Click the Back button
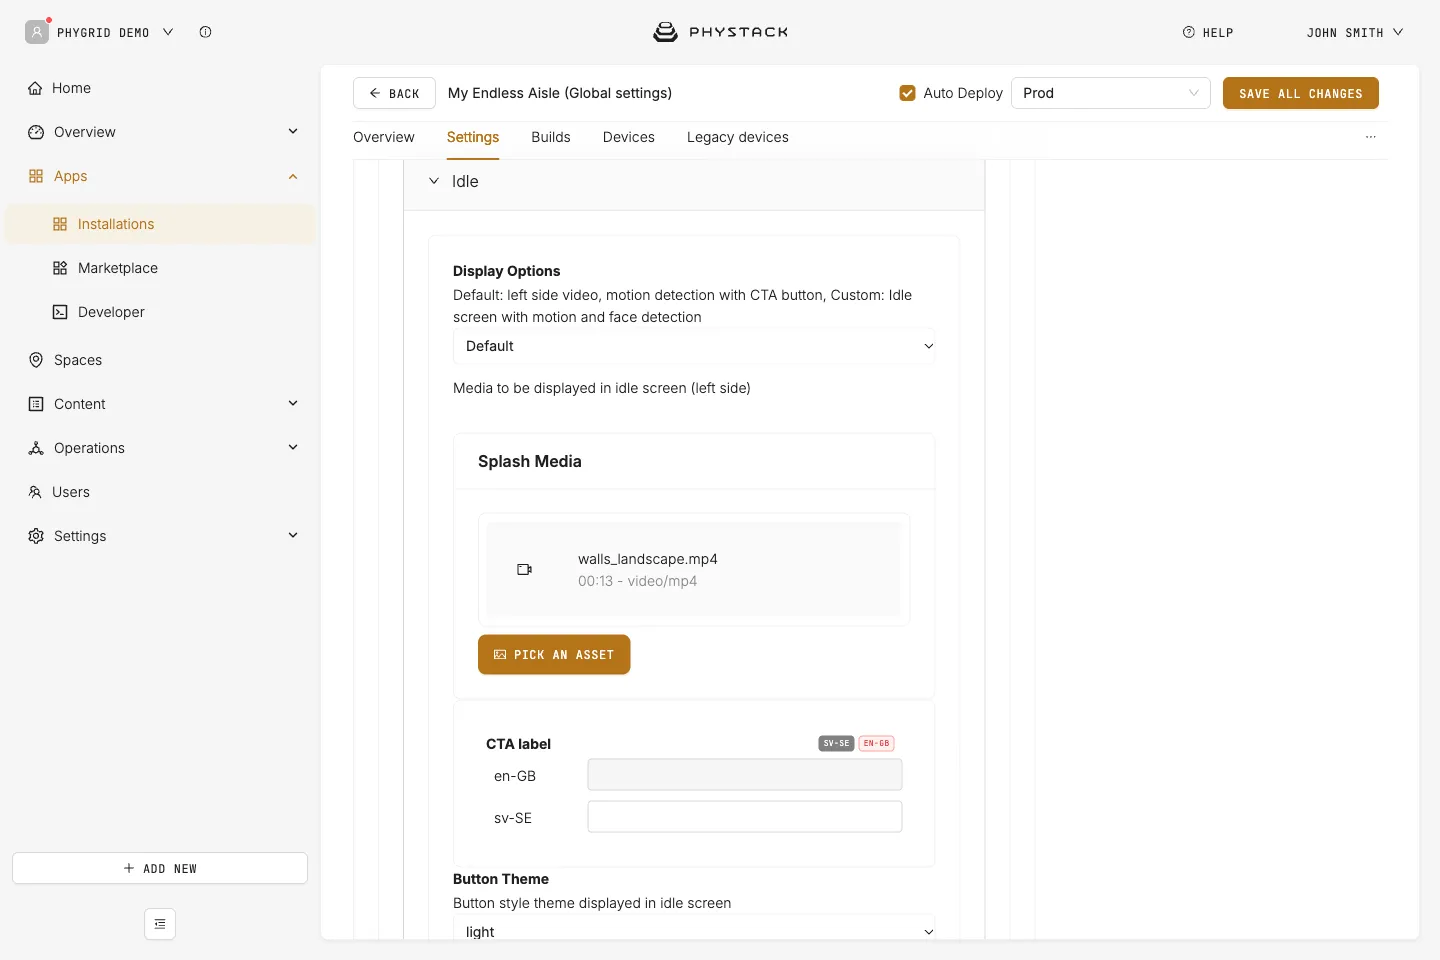 tap(394, 93)
